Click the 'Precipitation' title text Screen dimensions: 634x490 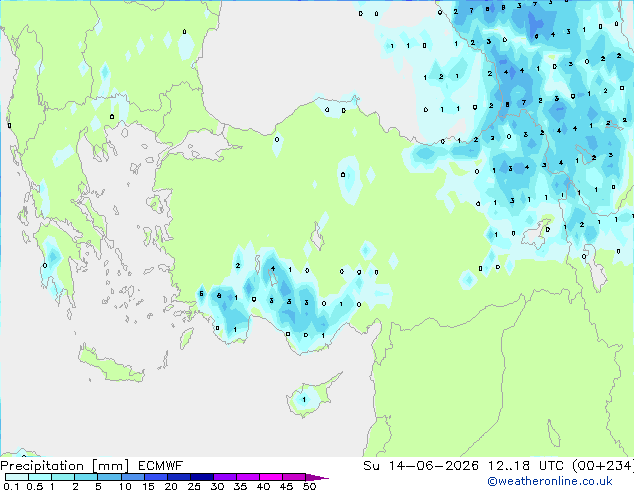pos(42,466)
